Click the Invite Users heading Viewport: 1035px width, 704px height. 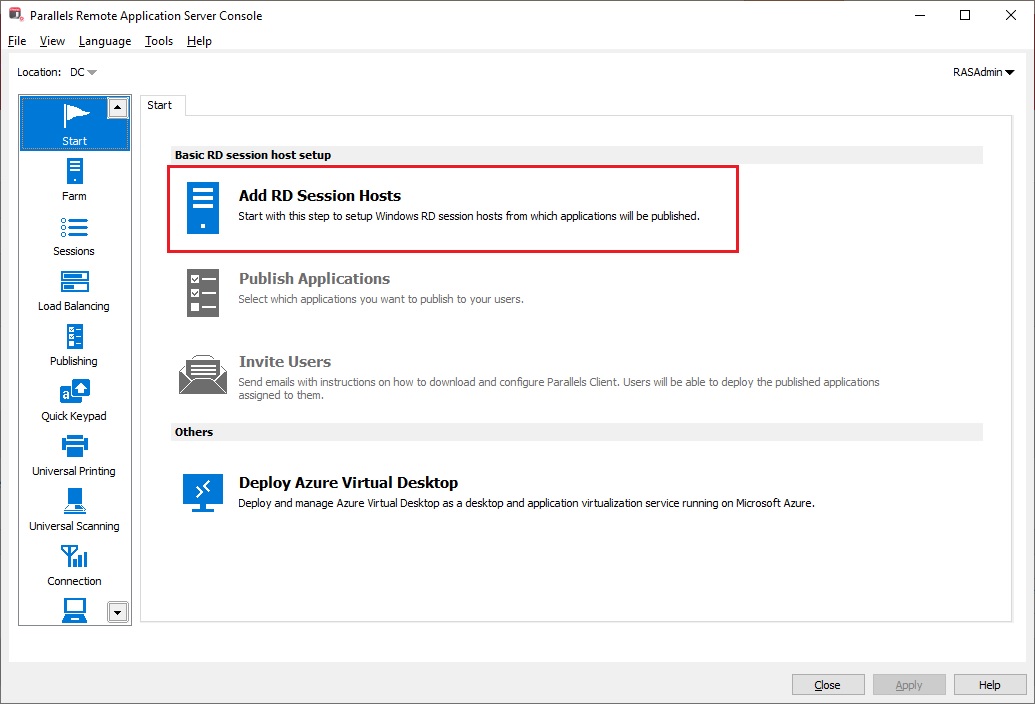tap(285, 362)
